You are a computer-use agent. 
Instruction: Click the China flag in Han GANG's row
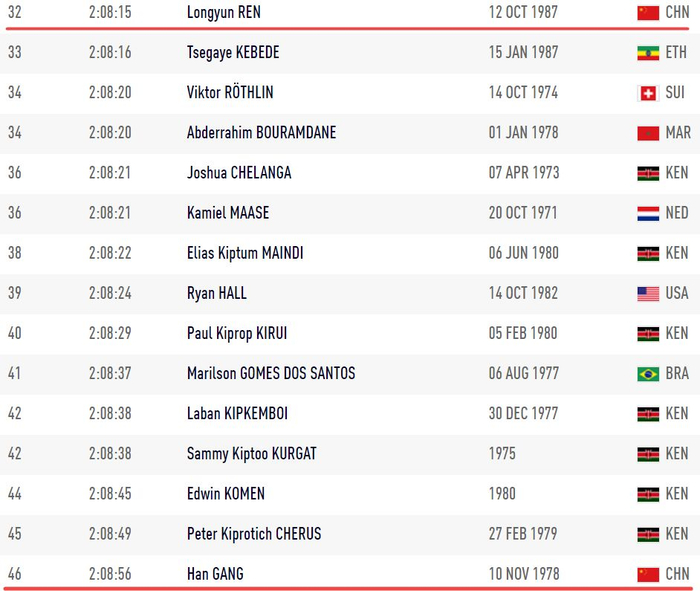coord(648,573)
